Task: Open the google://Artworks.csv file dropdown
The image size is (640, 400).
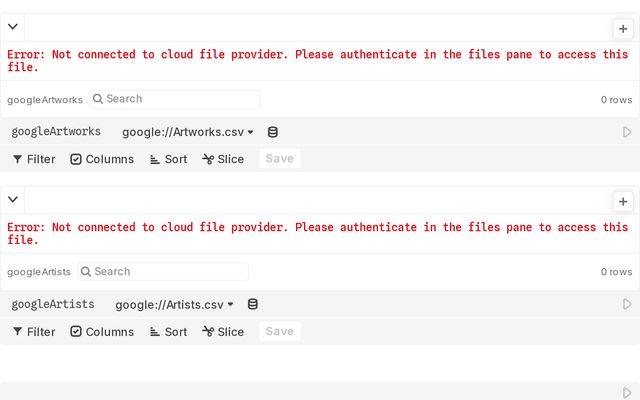Action: pyautogui.click(x=188, y=132)
